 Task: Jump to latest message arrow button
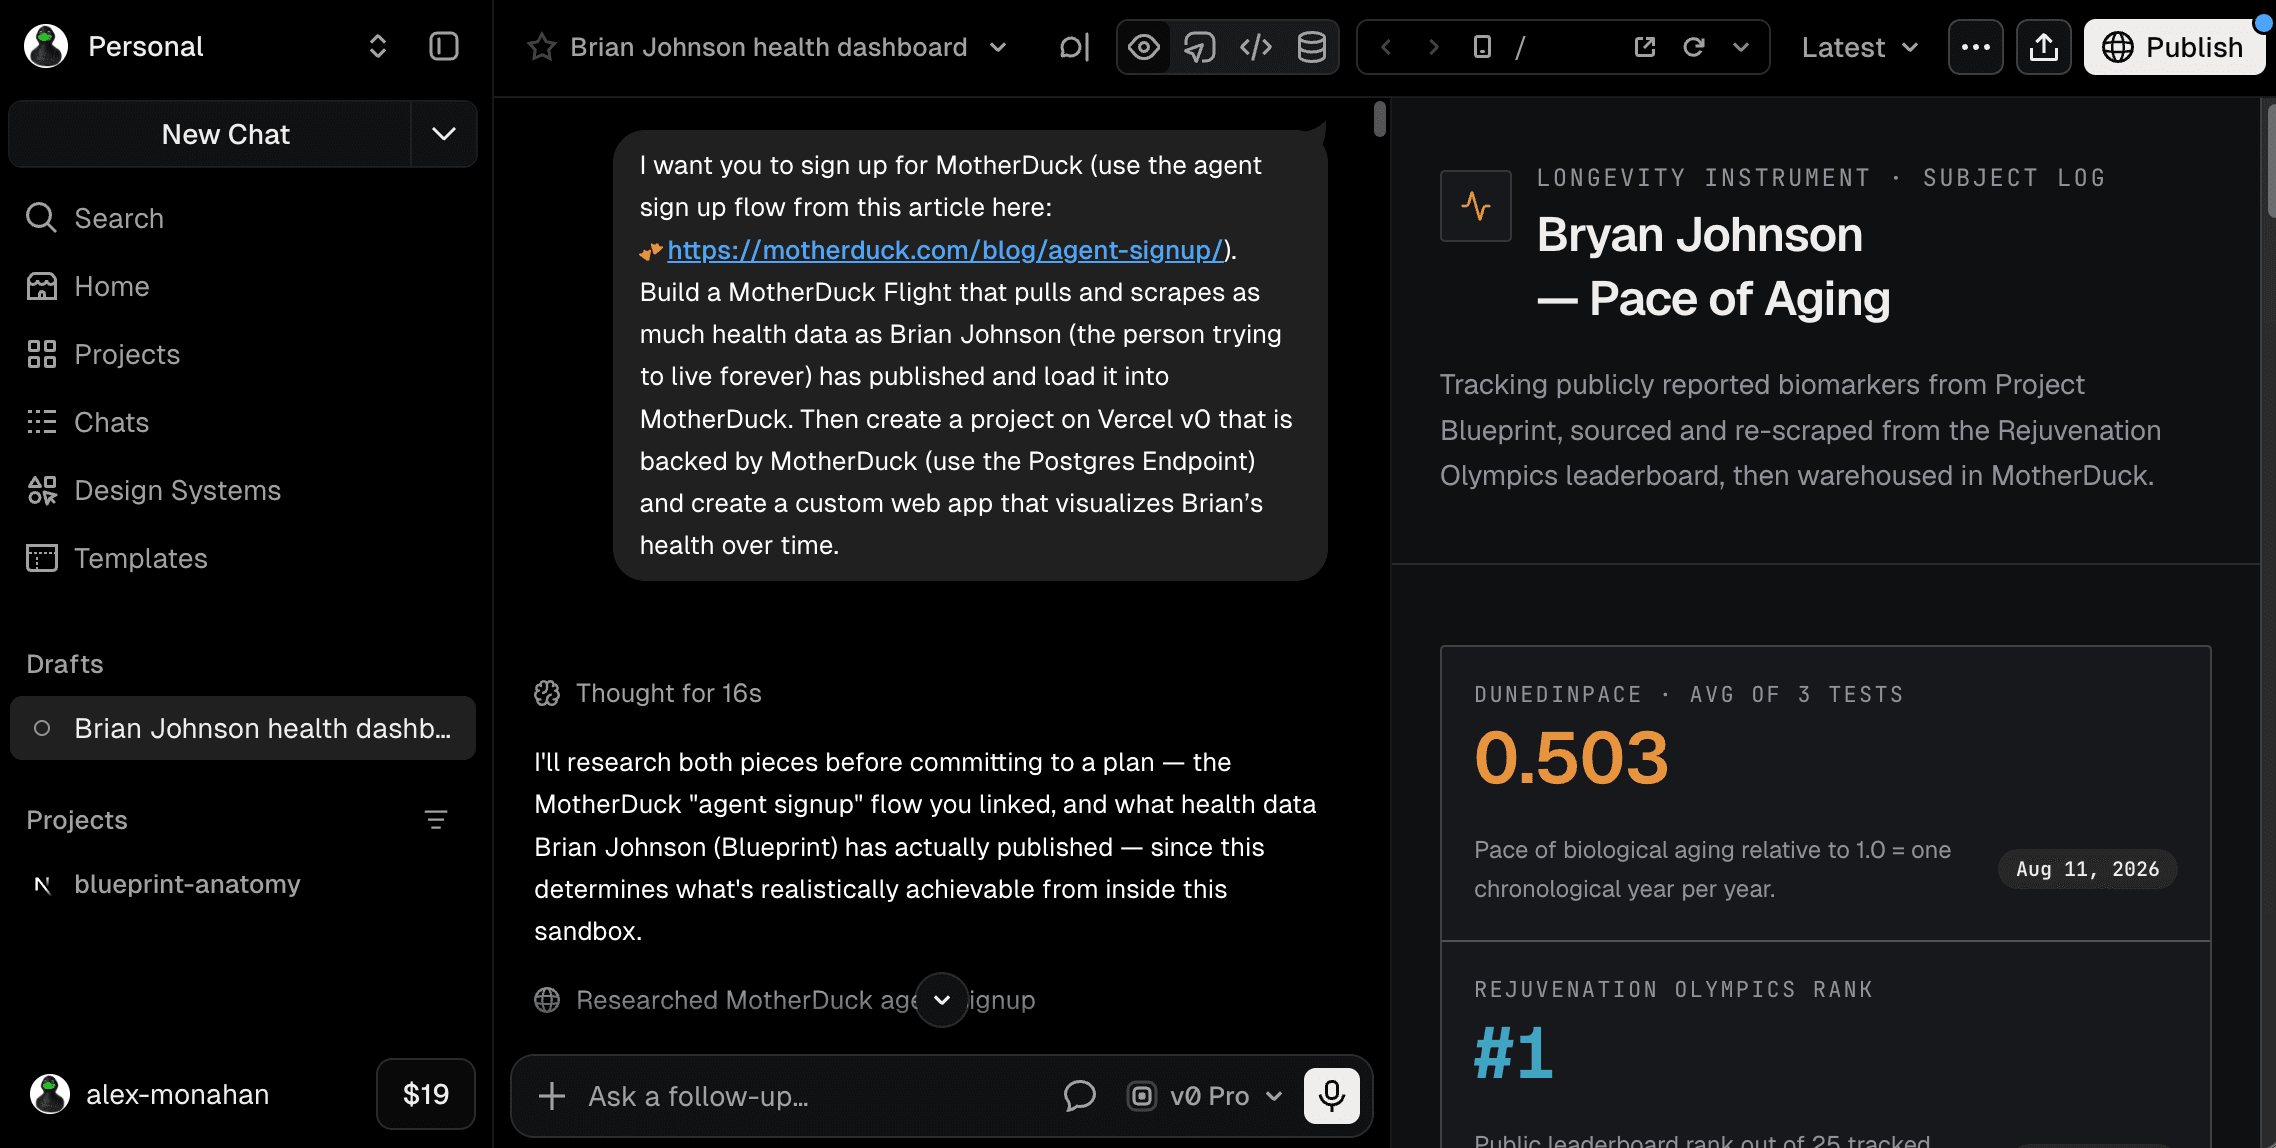tap(942, 1000)
